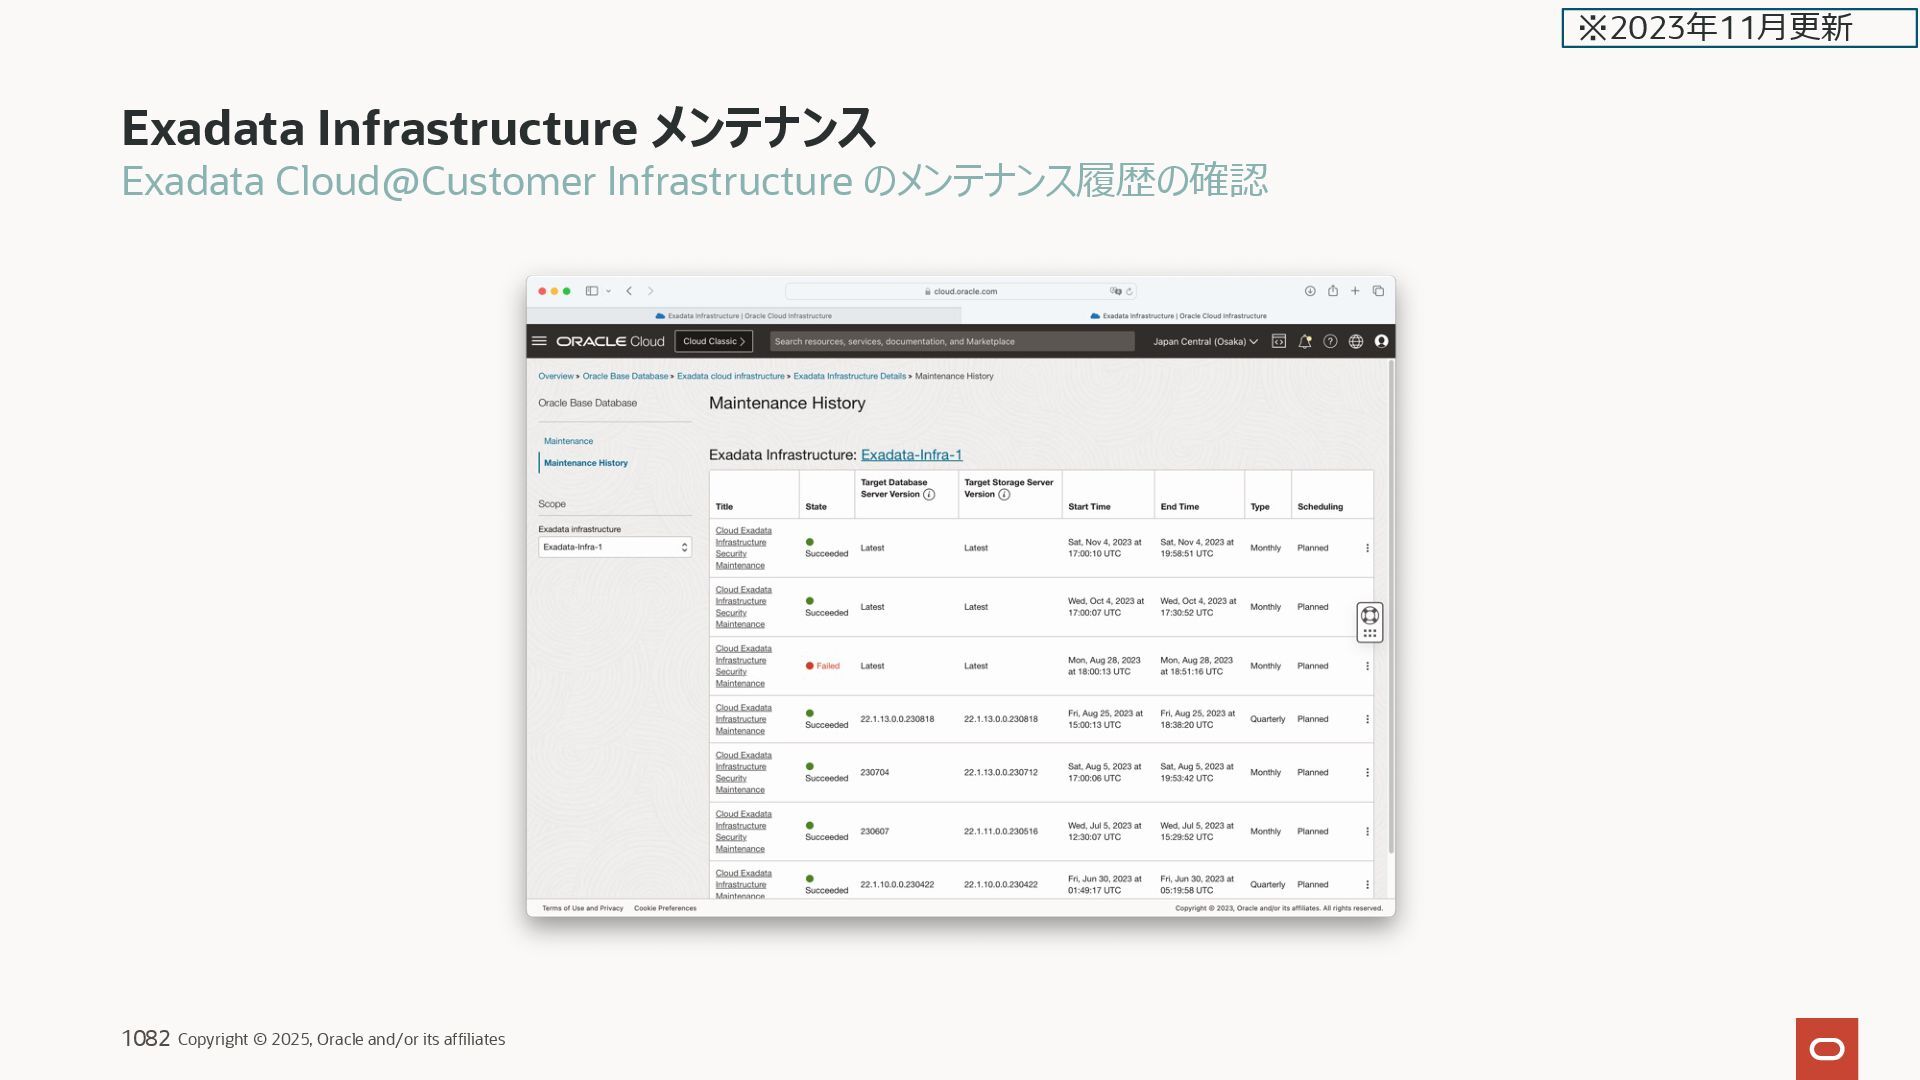Open actions menu for the Failed maintenance row

tap(1367, 666)
